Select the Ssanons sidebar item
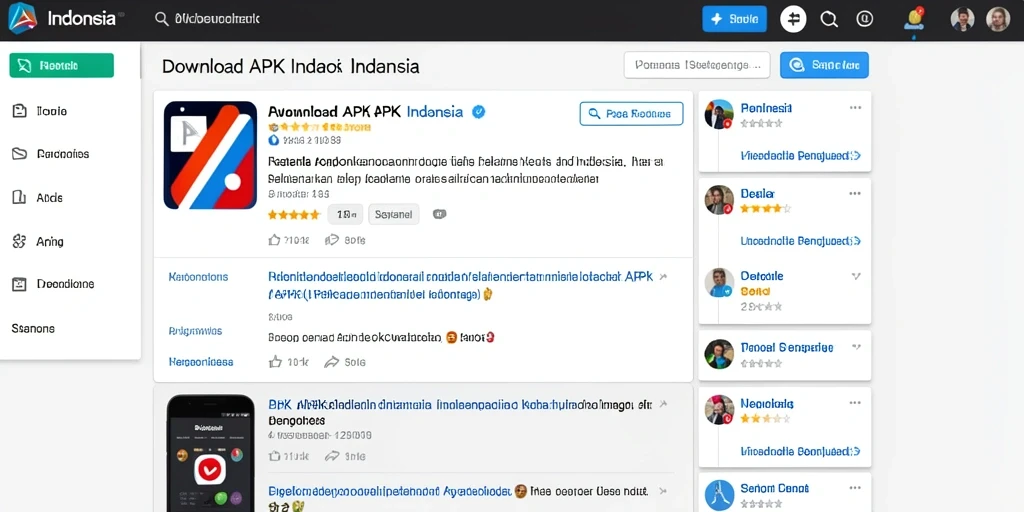The height and width of the screenshot is (512, 1024). click(33, 328)
